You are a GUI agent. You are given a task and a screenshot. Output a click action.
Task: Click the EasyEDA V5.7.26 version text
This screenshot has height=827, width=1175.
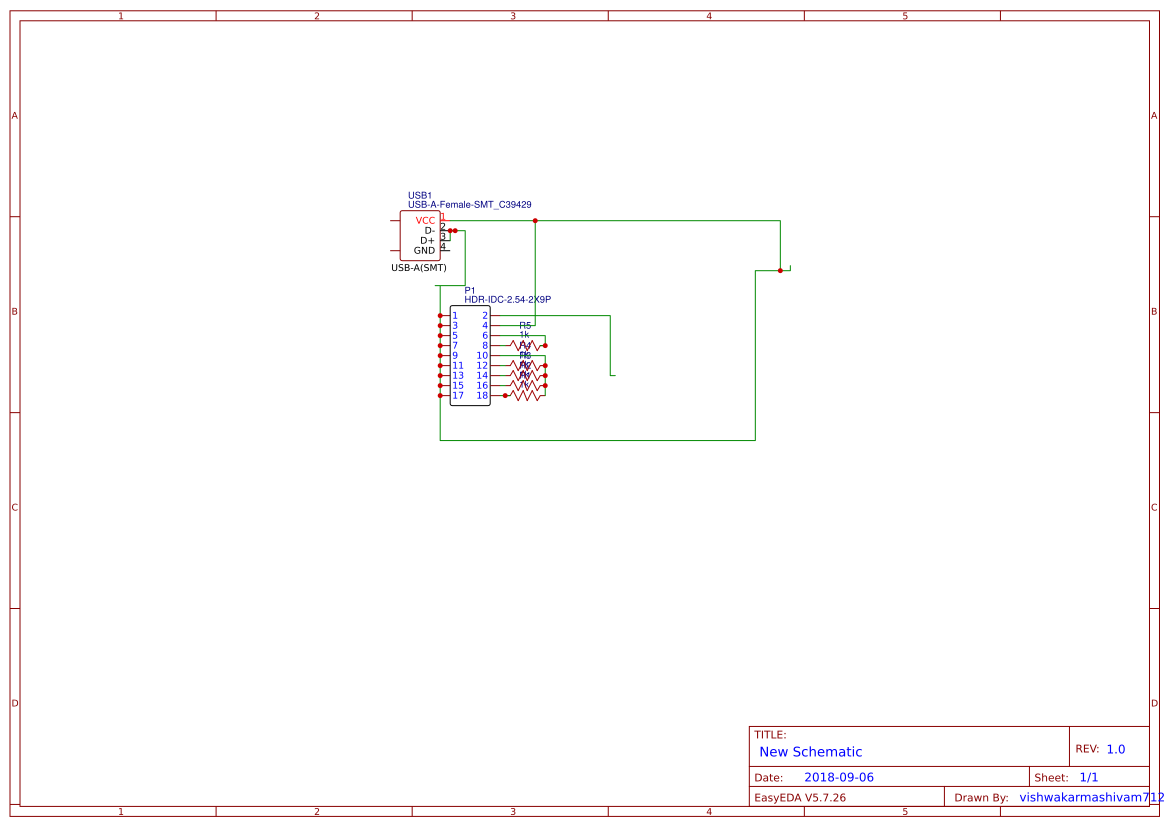click(800, 797)
